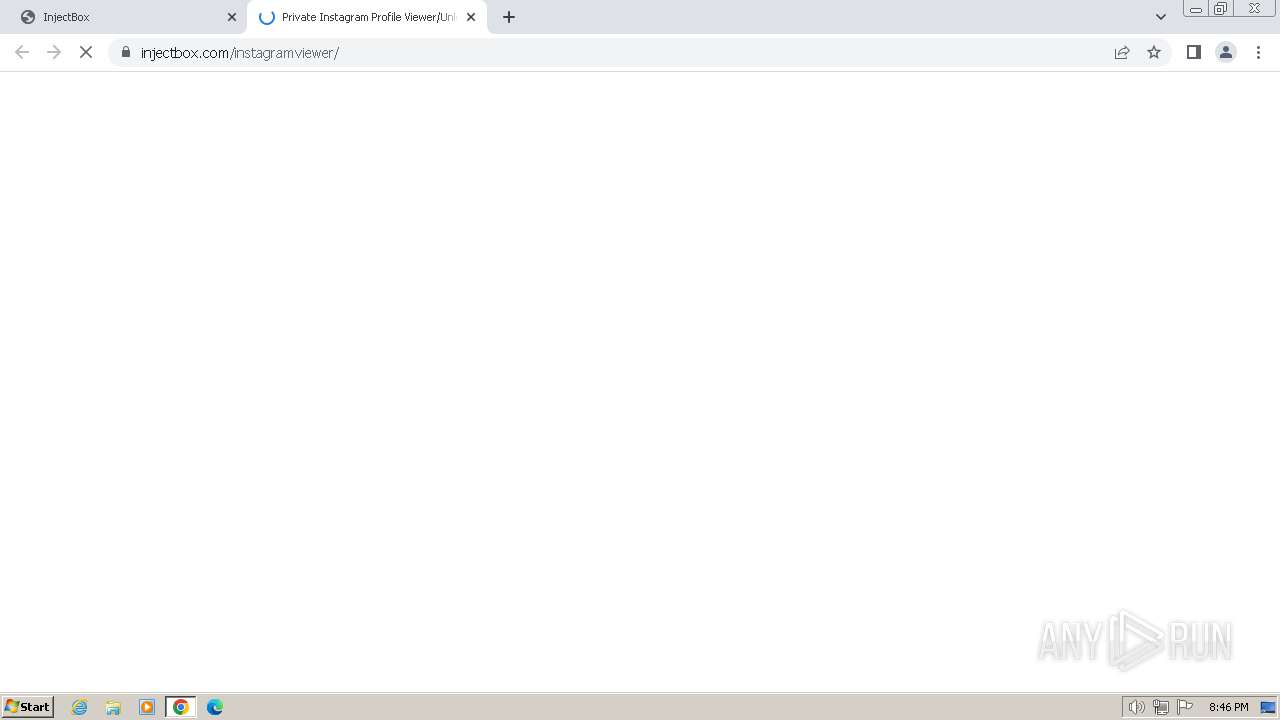Minimize the Chrome window
The image size is (1280, 720).
[x=1196, y=9]
